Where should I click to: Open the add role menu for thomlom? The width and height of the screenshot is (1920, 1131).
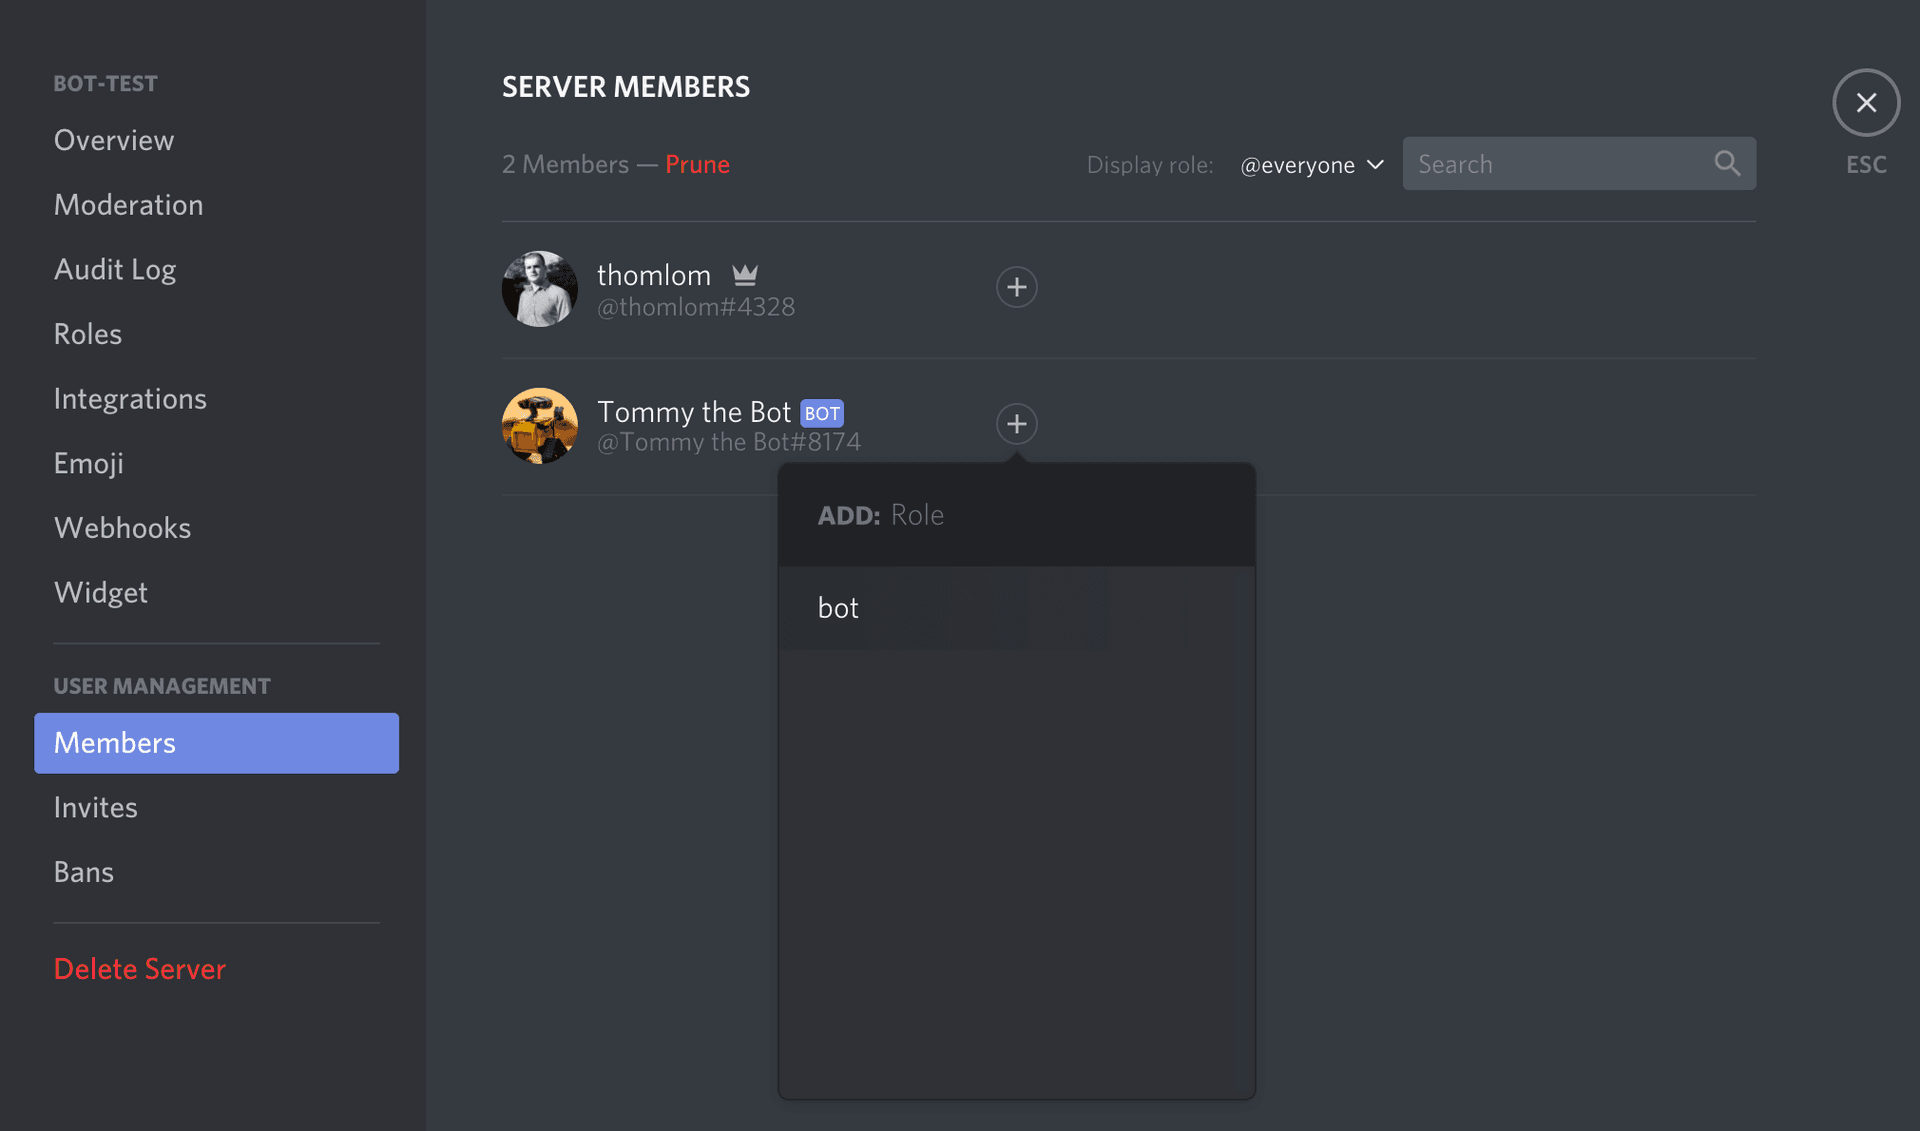(x=1016, y=287)
